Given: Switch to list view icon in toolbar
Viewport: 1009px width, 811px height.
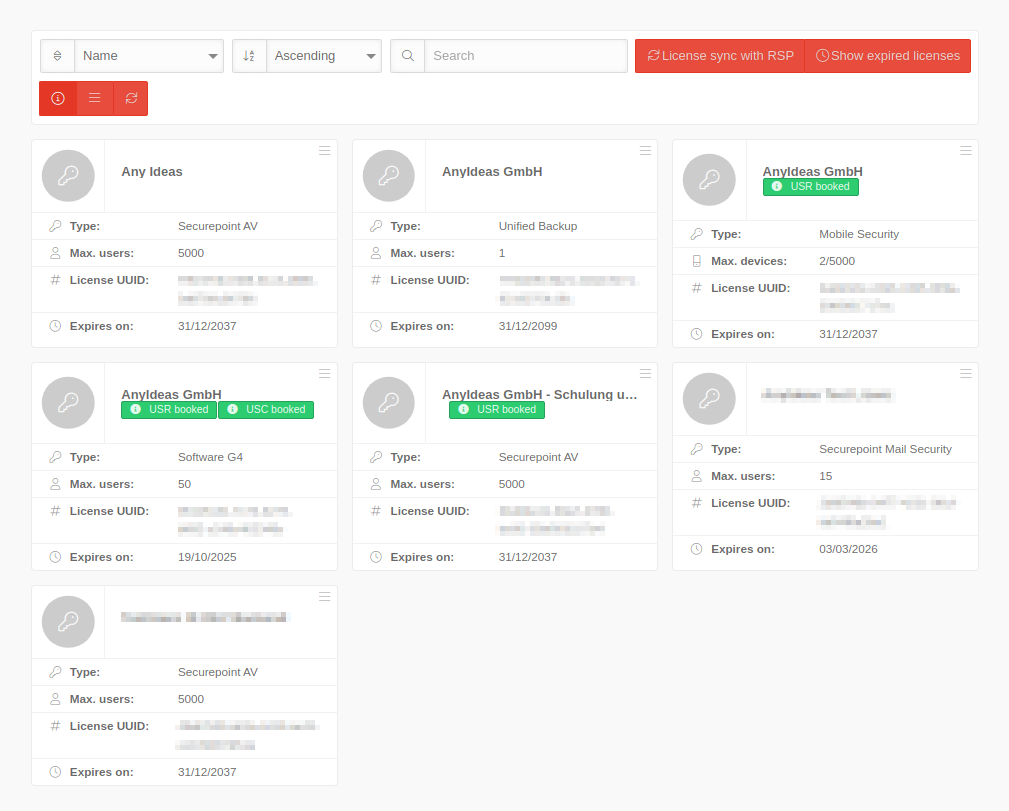Looking at the screenshot, I should 95,98.
